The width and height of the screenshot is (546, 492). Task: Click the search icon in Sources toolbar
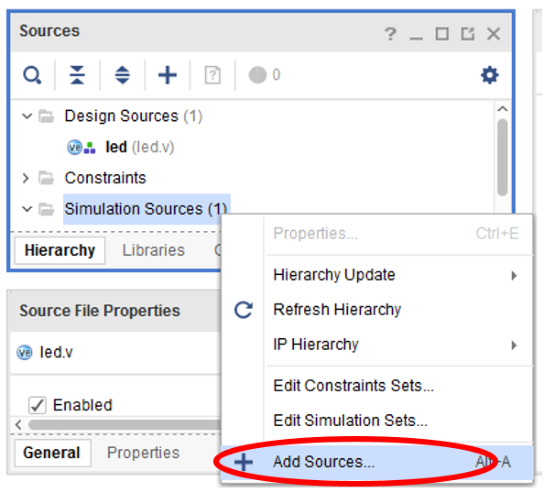click(32, 75)
